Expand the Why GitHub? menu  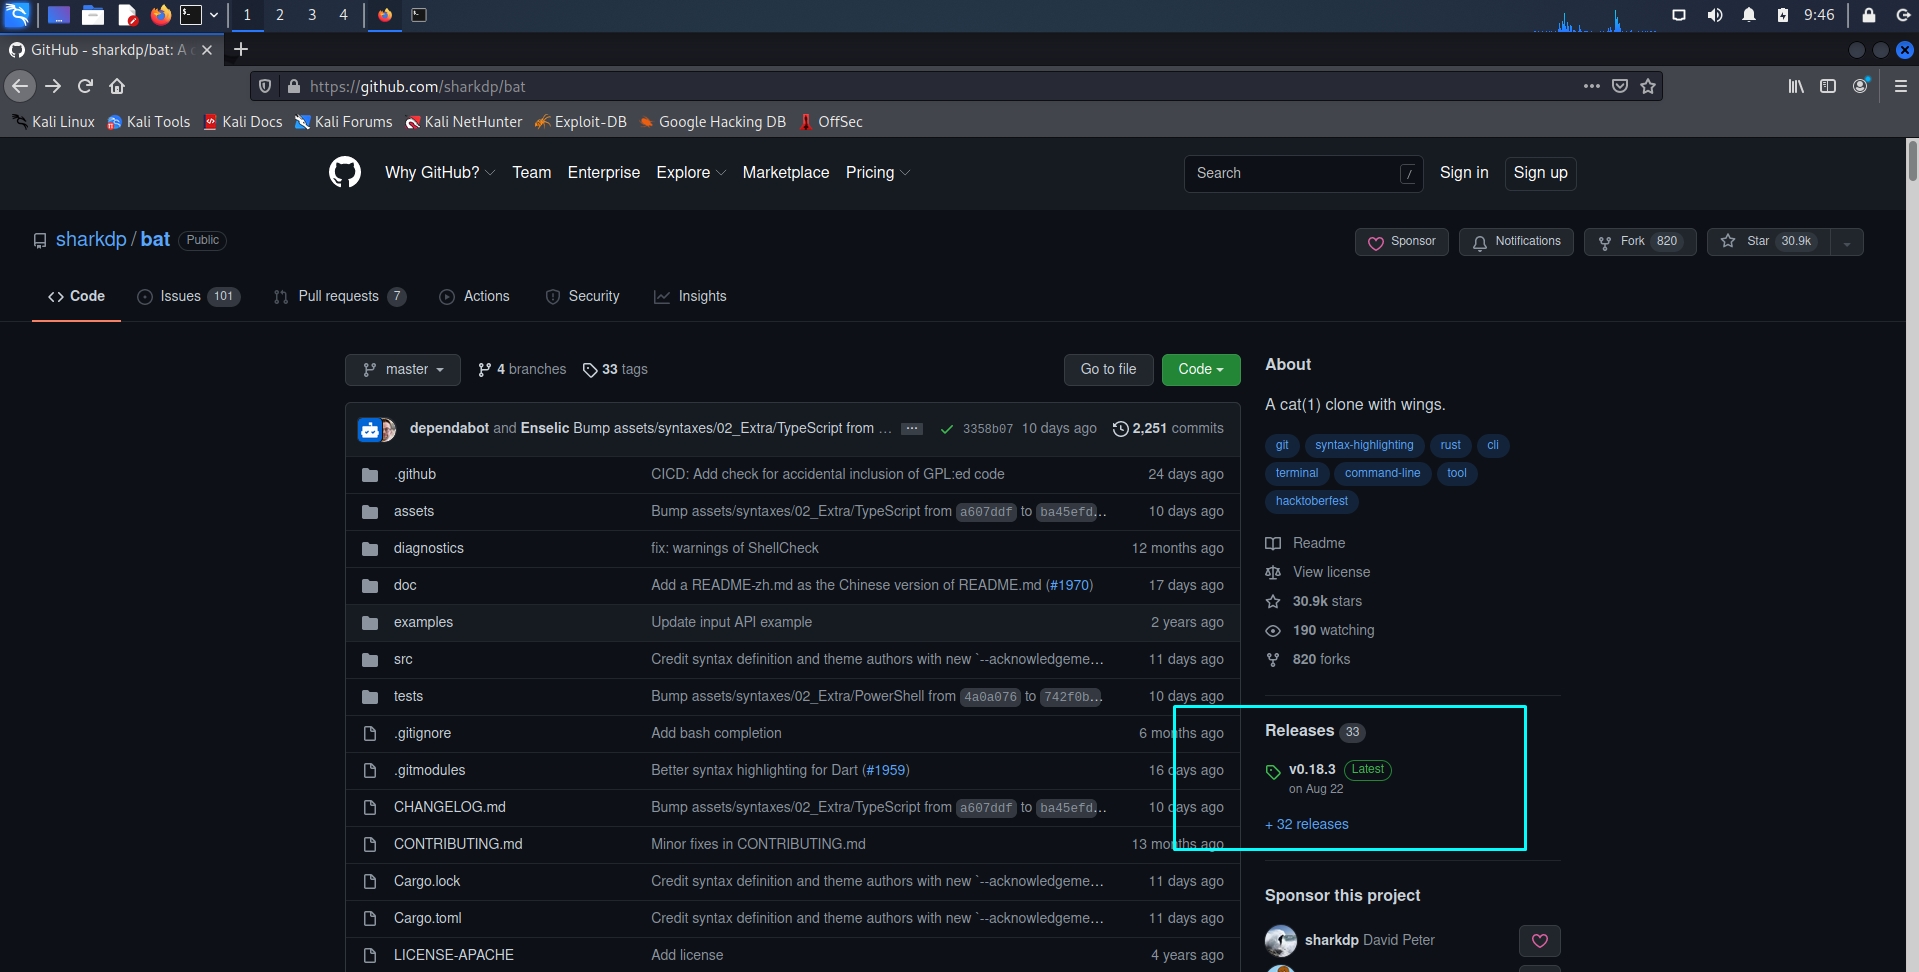440,172
